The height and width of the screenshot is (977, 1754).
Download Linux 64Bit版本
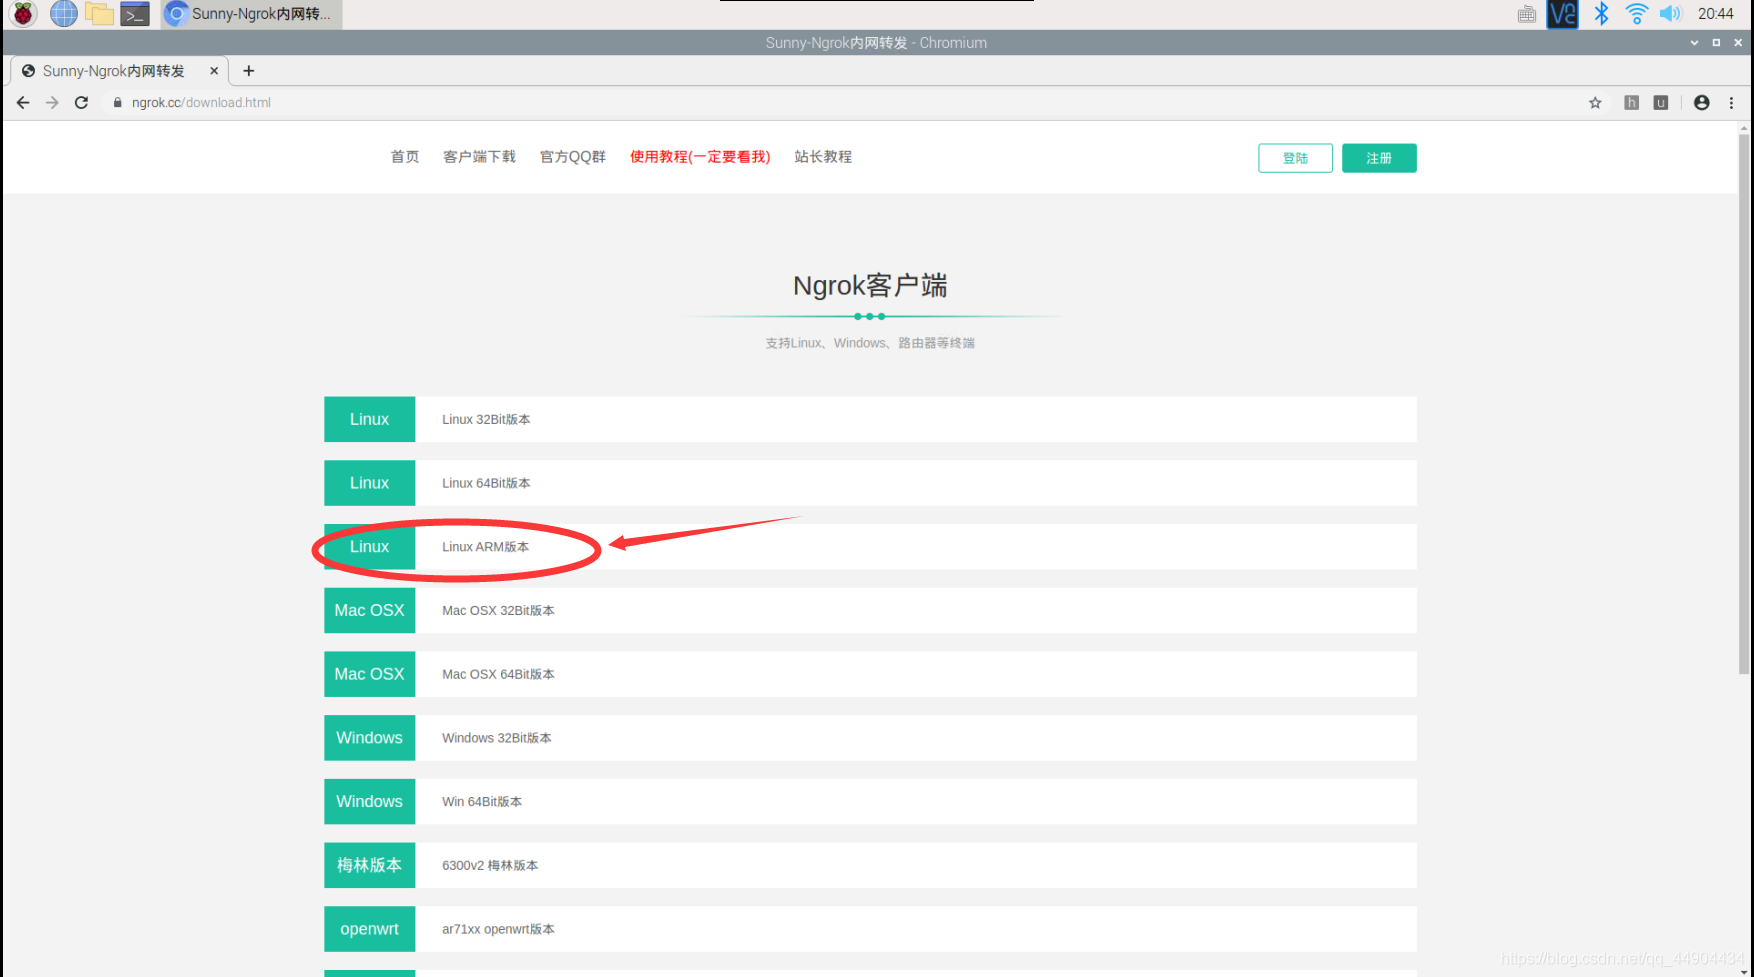(486, 483)
